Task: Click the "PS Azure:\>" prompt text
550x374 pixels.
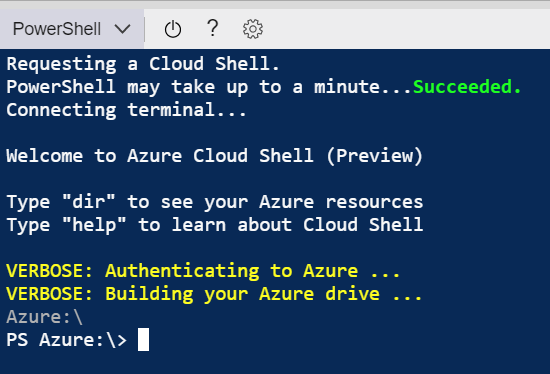Action: tap(67, 340)
